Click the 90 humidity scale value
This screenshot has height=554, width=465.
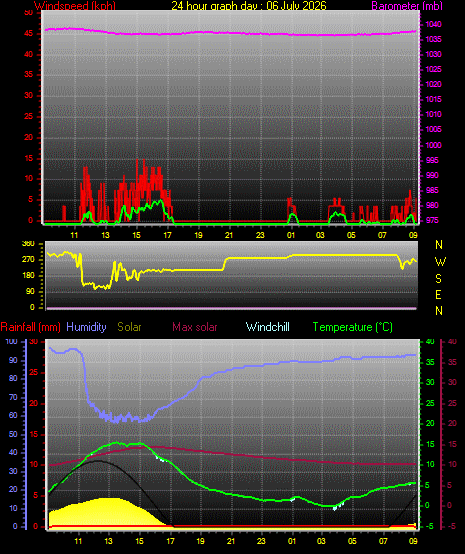(x=13, y=361)
